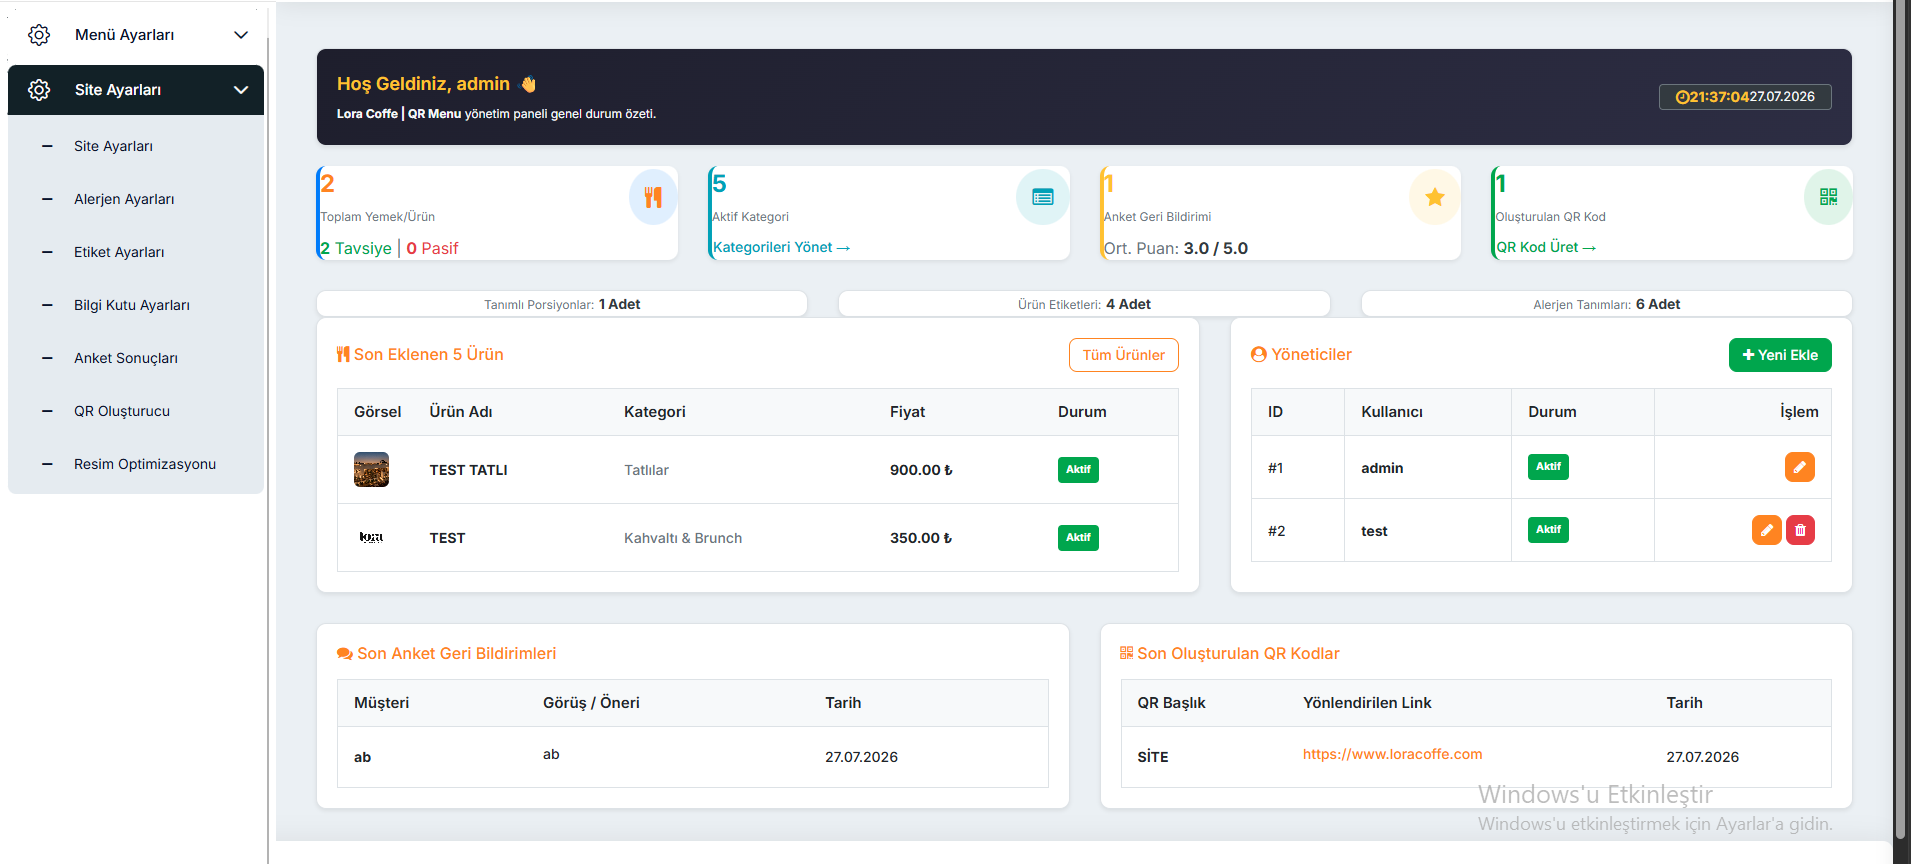
Task: Click the Yeni Ekle button
Action: click(x=1780, y=355)
